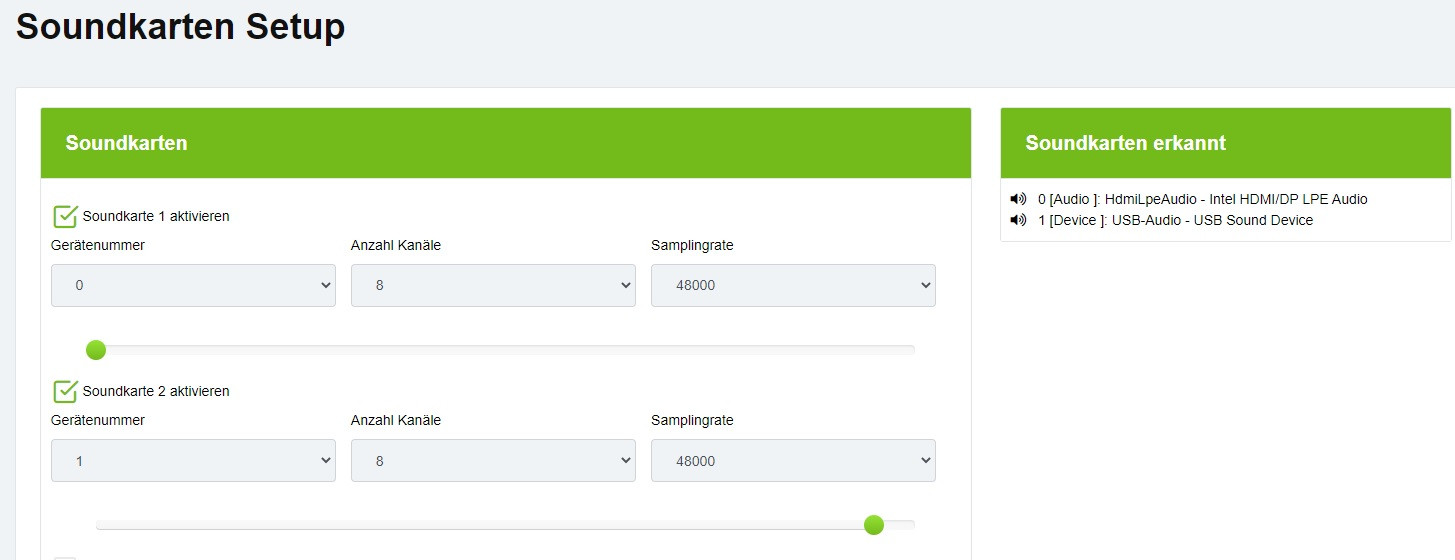1455x560 pixels.
Task: Uncheck the Soundkarte 2 aktivieren checkbox
Action: click(65, 391)
